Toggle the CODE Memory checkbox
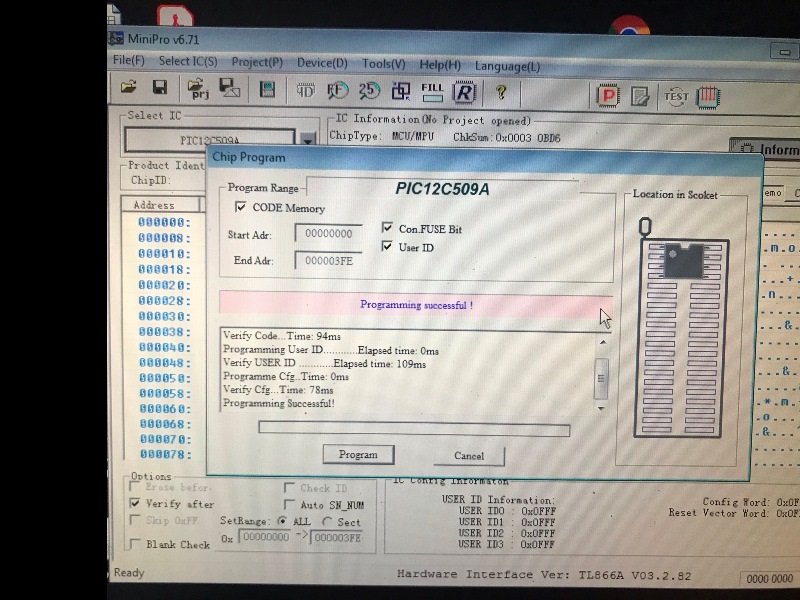The image size is (800, 600). pos(240,208)
